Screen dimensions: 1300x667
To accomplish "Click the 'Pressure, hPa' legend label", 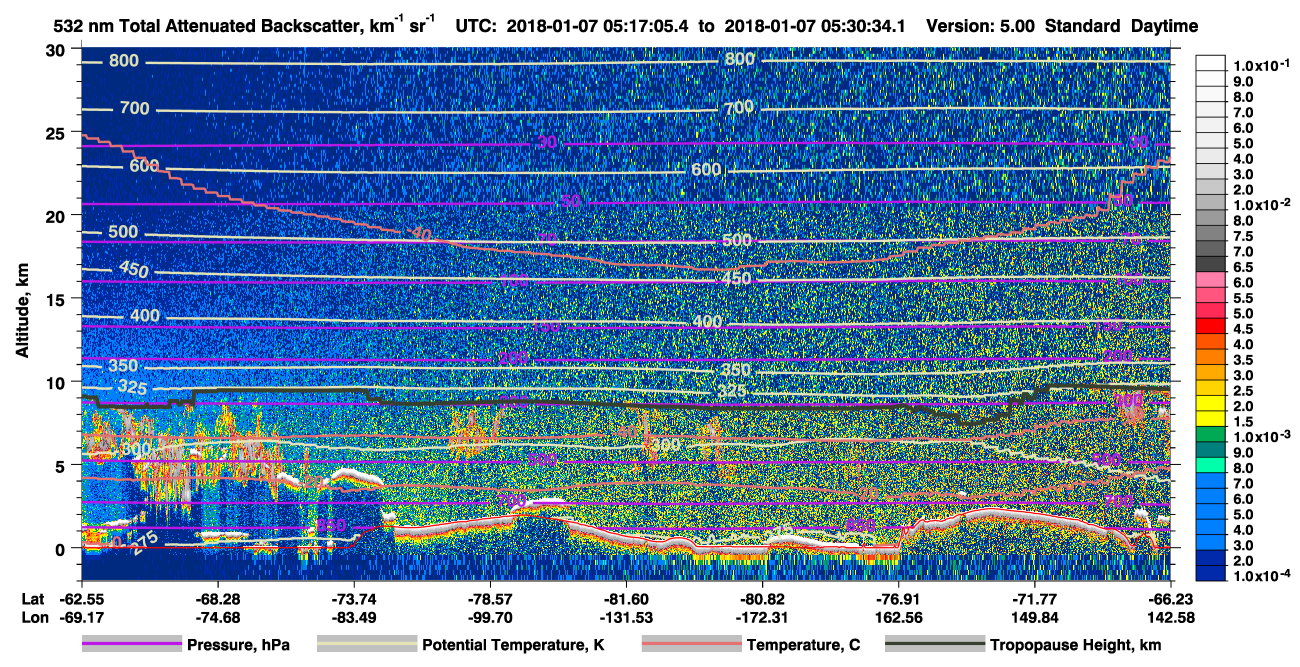I will [238, 645].
